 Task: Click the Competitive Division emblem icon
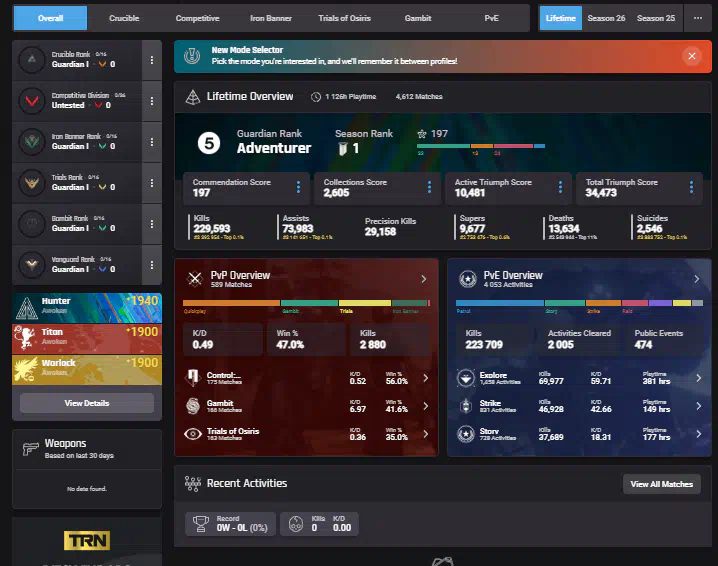(x=32, y=100)
